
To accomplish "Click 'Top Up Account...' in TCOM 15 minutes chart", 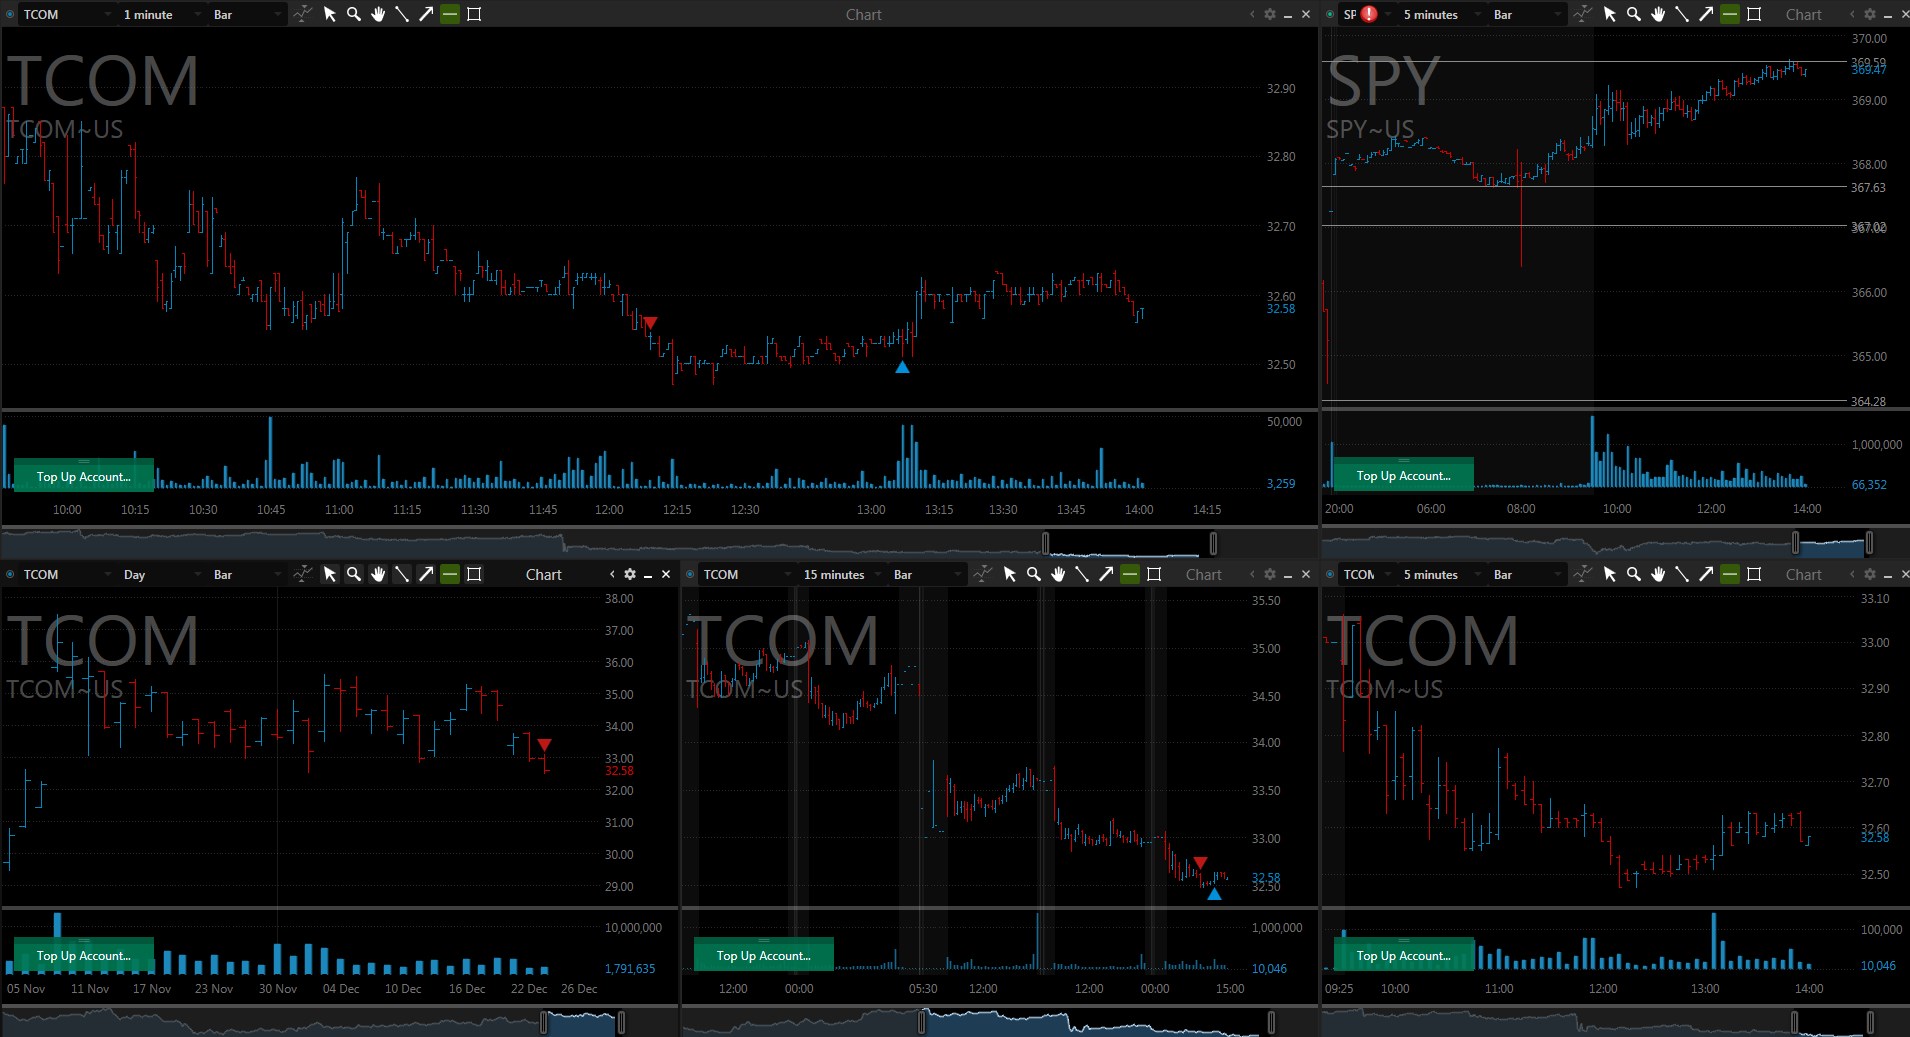I will [x=764, y=955].
